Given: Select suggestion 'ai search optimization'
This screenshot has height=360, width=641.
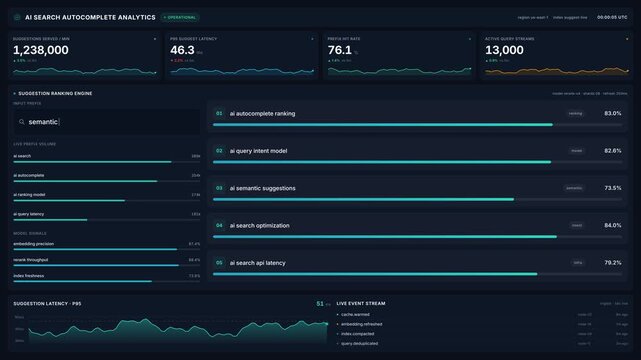Looking at the screenshot, I should (x=417, y=229).
